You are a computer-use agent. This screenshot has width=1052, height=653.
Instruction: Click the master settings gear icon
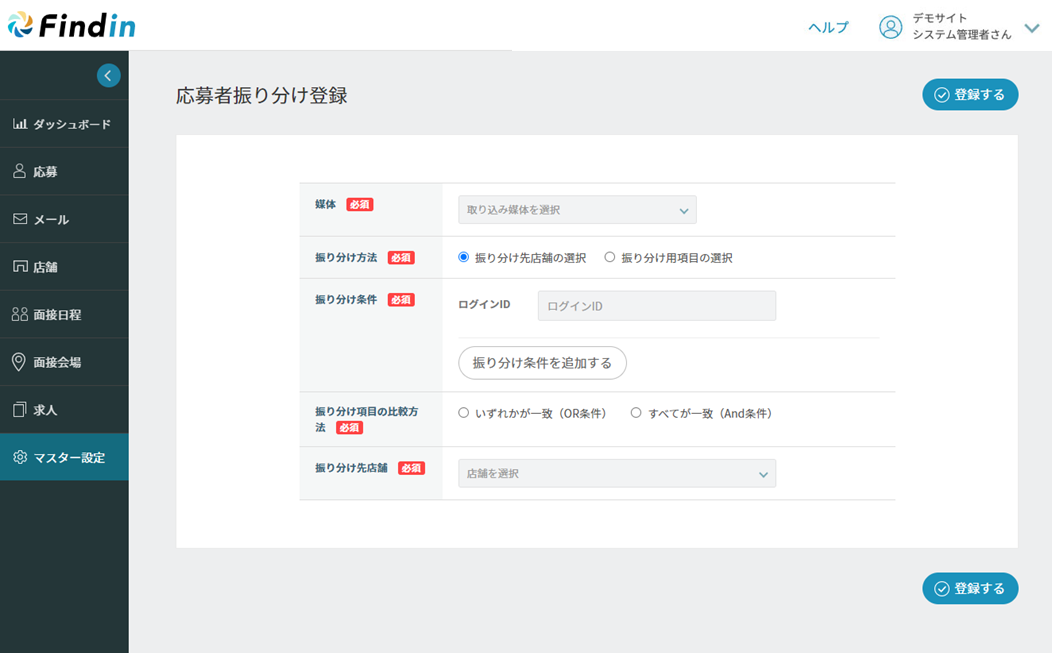click(x=20, y=457)
